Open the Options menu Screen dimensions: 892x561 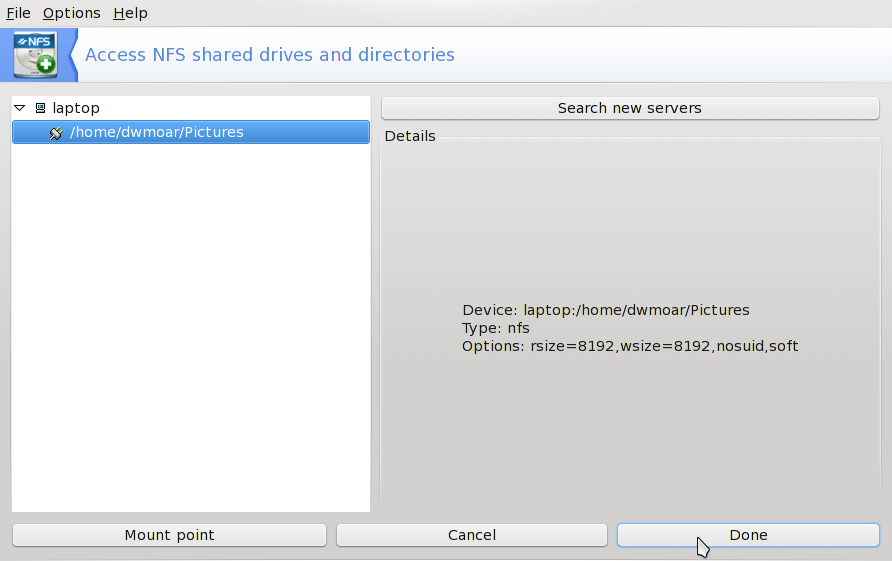tap(71, 13)
